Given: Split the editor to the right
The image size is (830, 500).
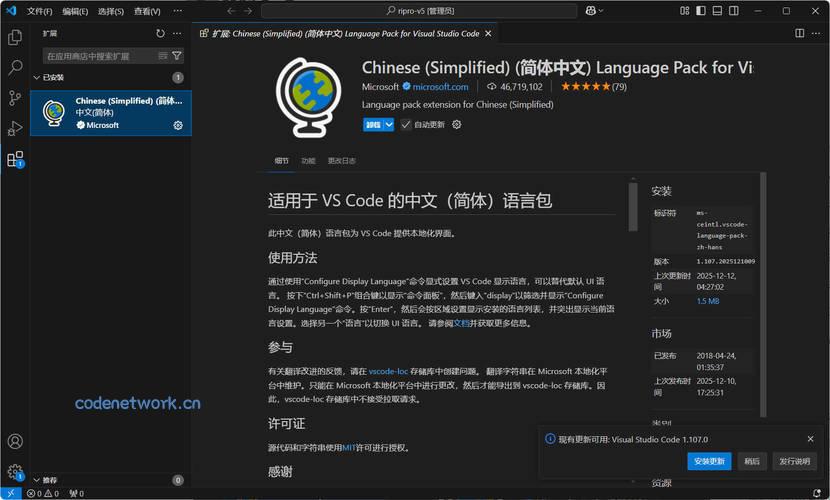Looking at the screenshot, I should [x=800, y=33].
